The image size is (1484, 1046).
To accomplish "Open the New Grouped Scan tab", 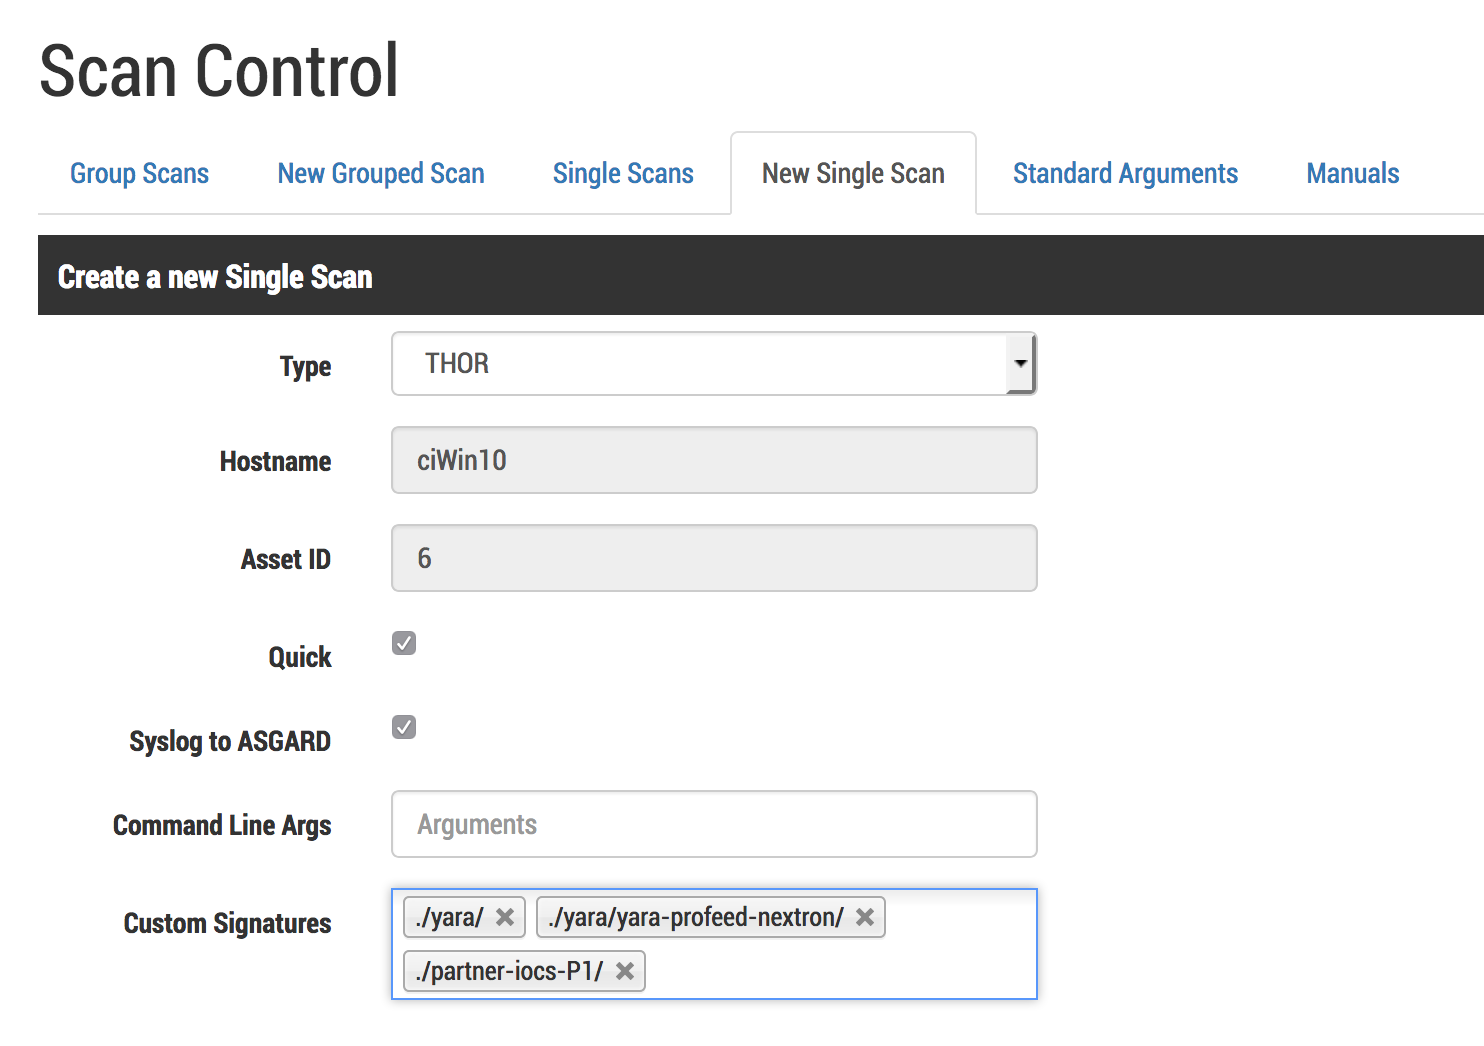I will 380,174.
